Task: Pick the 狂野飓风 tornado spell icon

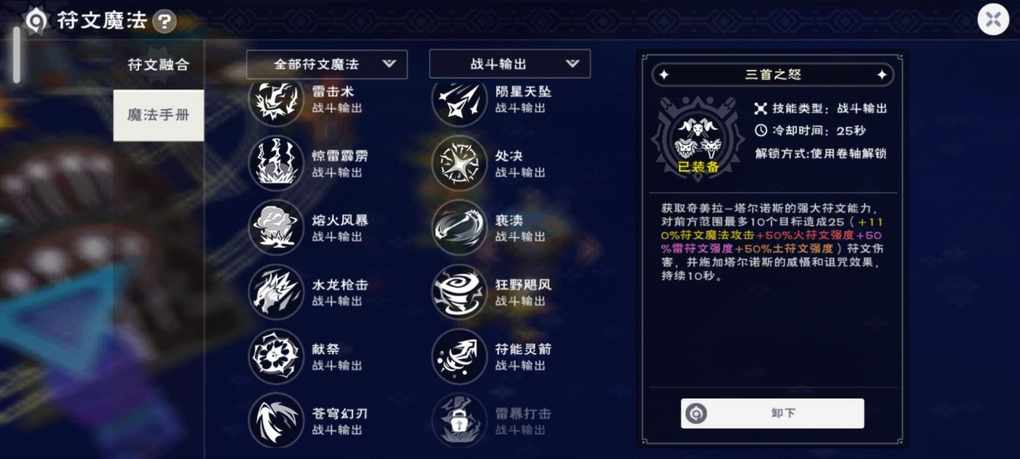Action: (x=459, y=292)
